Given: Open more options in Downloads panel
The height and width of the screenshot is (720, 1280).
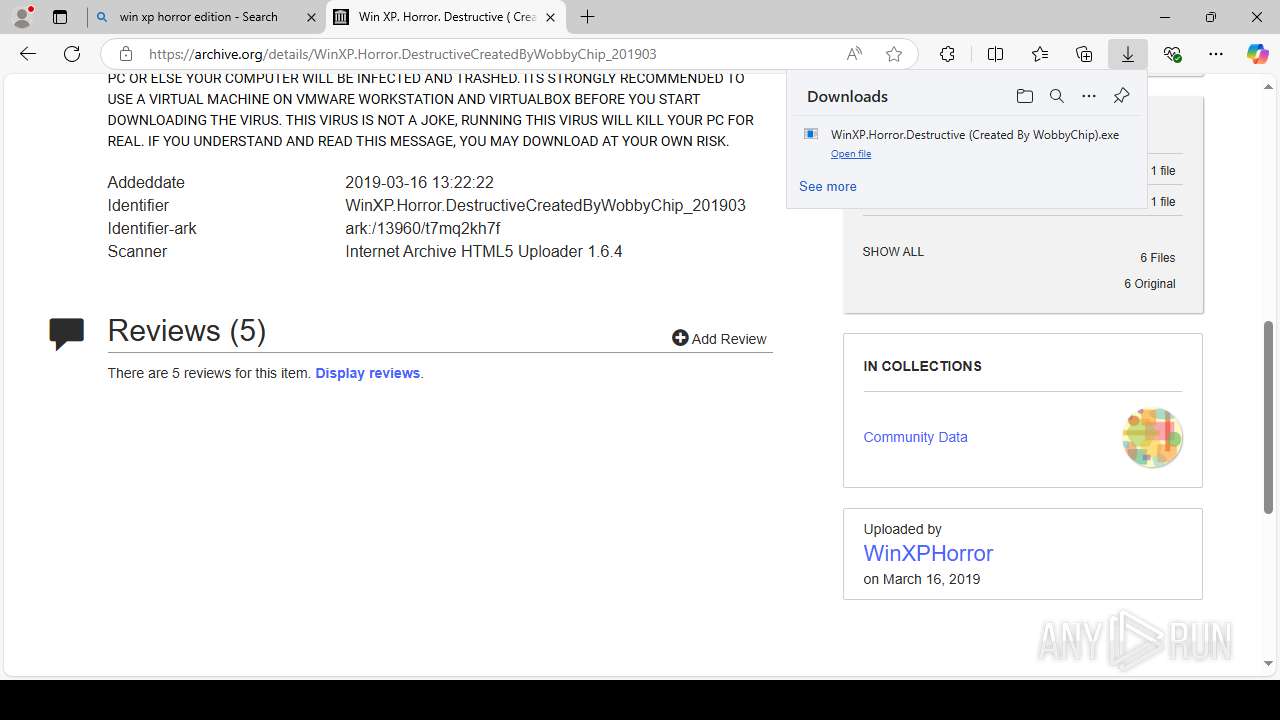Looking at the screenshot, I should coord(1089,96).
